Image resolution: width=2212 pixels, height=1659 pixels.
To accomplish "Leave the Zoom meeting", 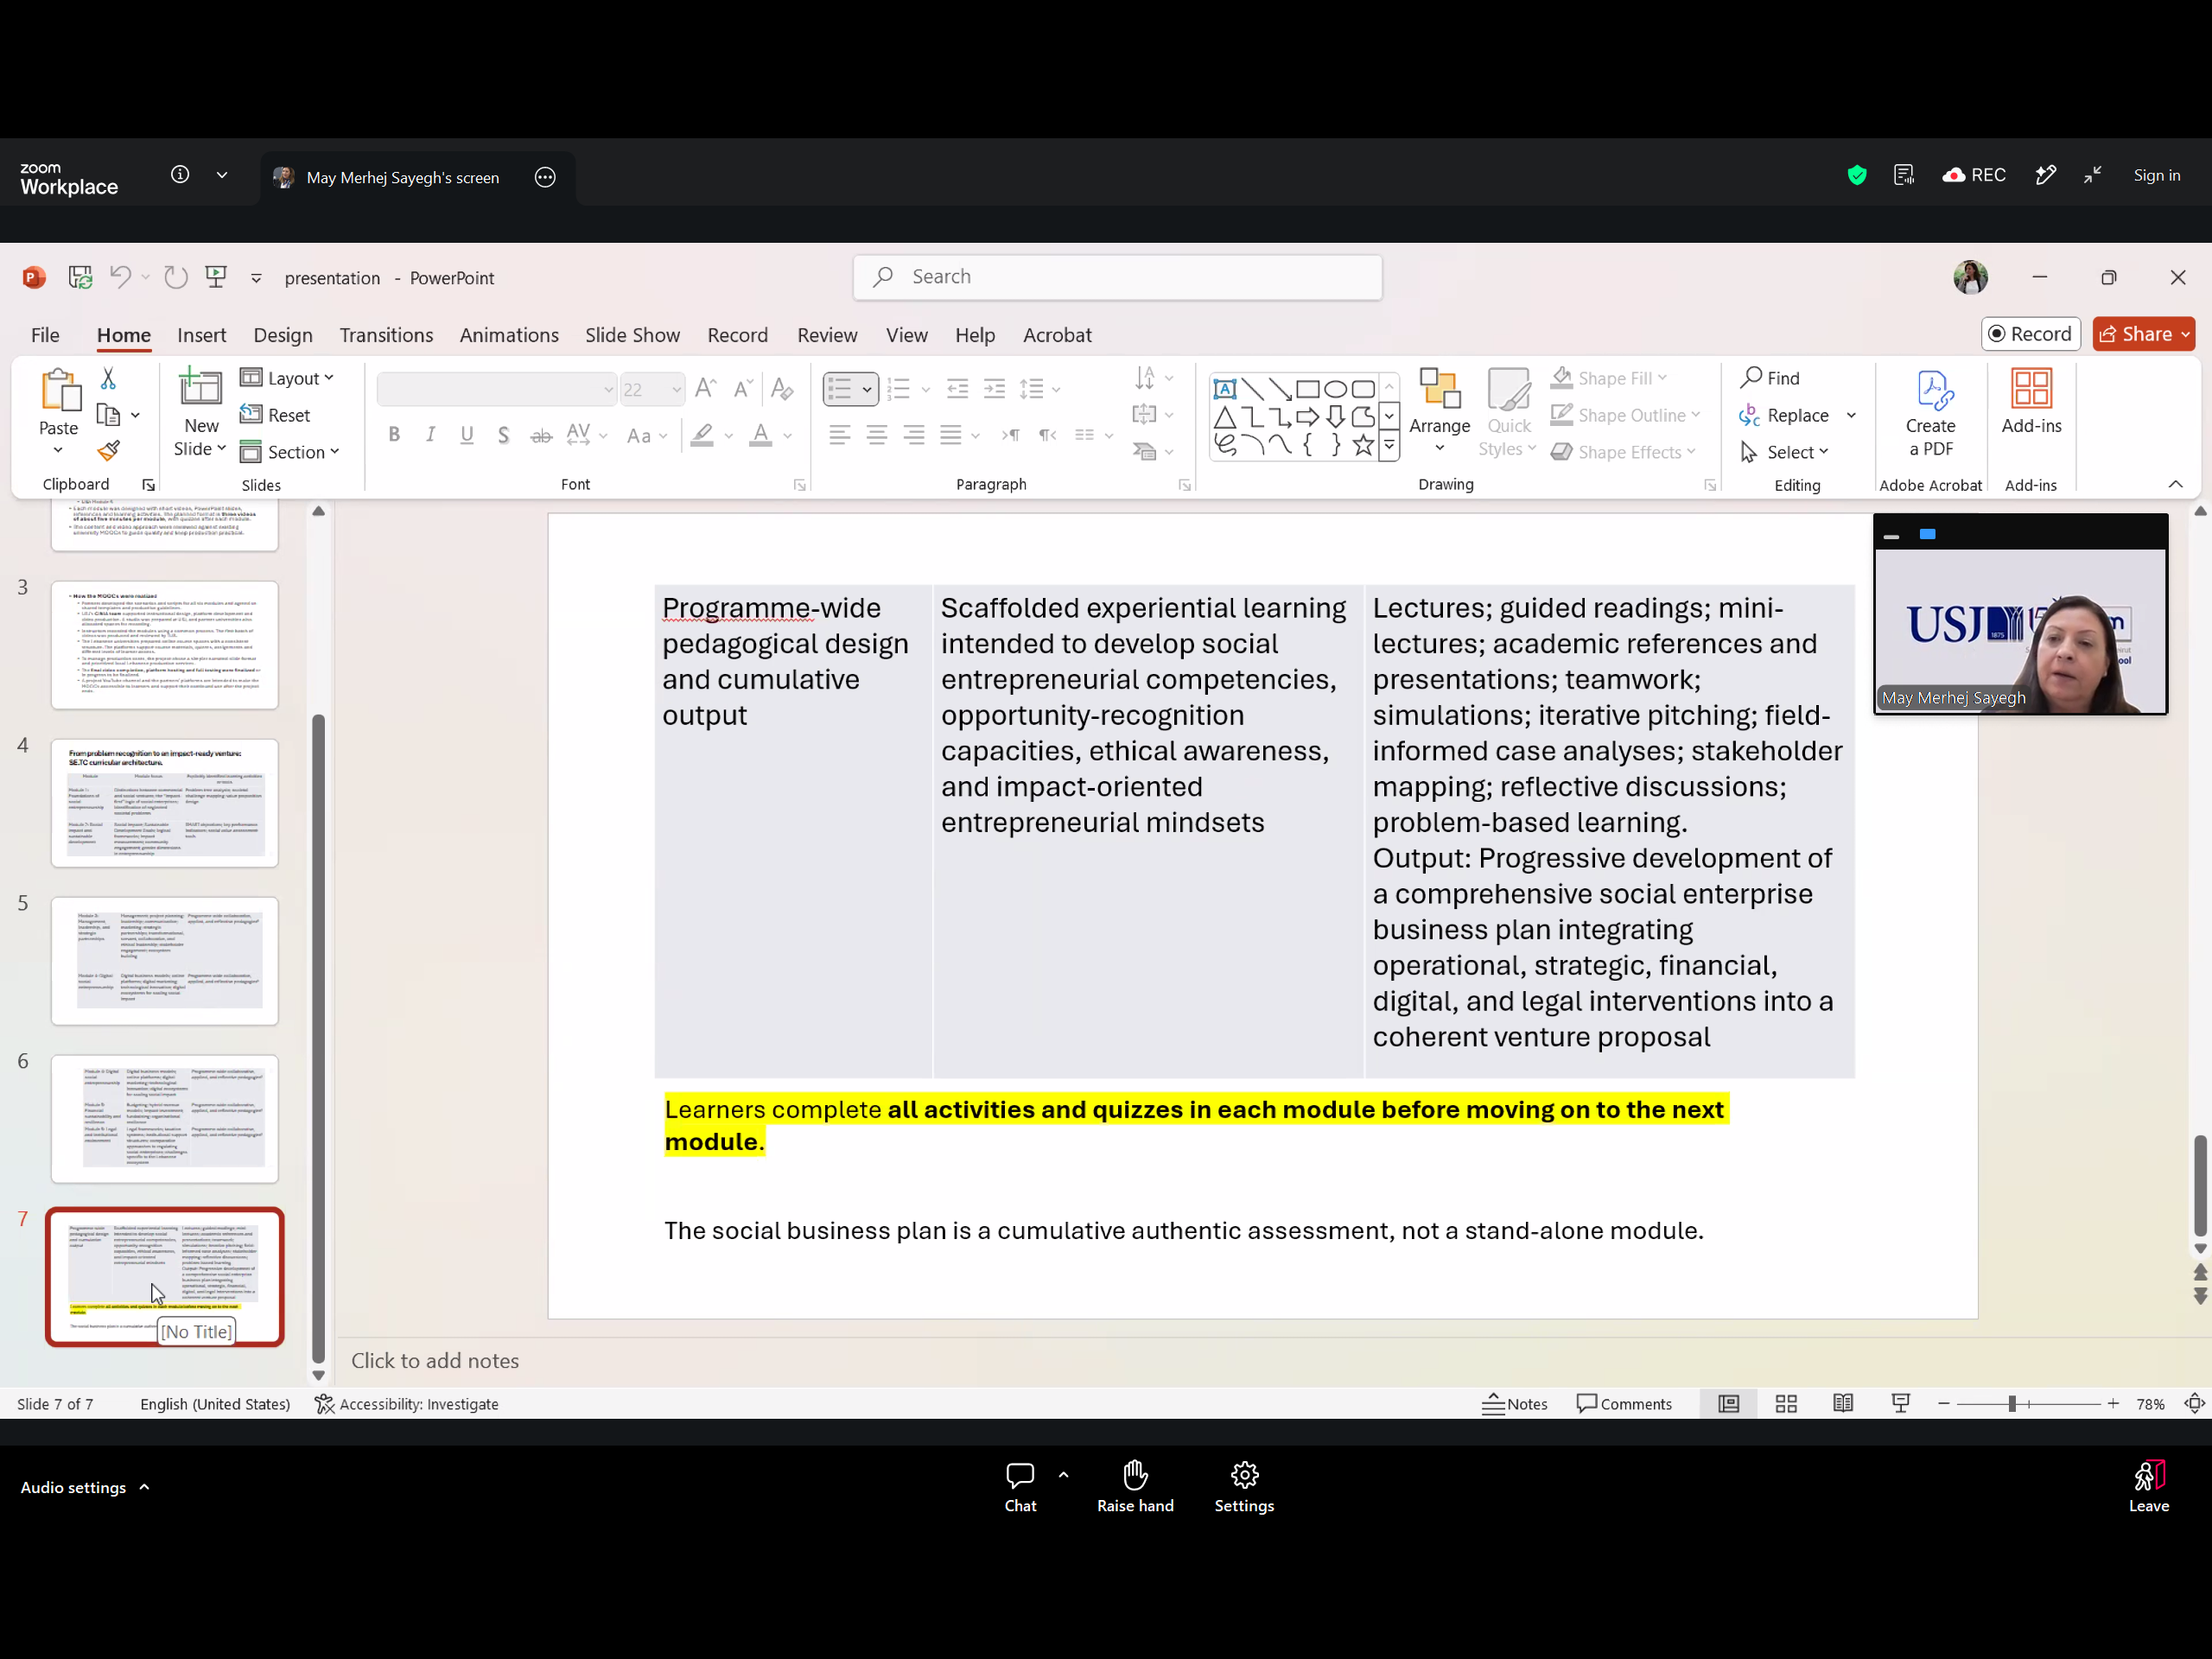I will tap(2148, 1486).
